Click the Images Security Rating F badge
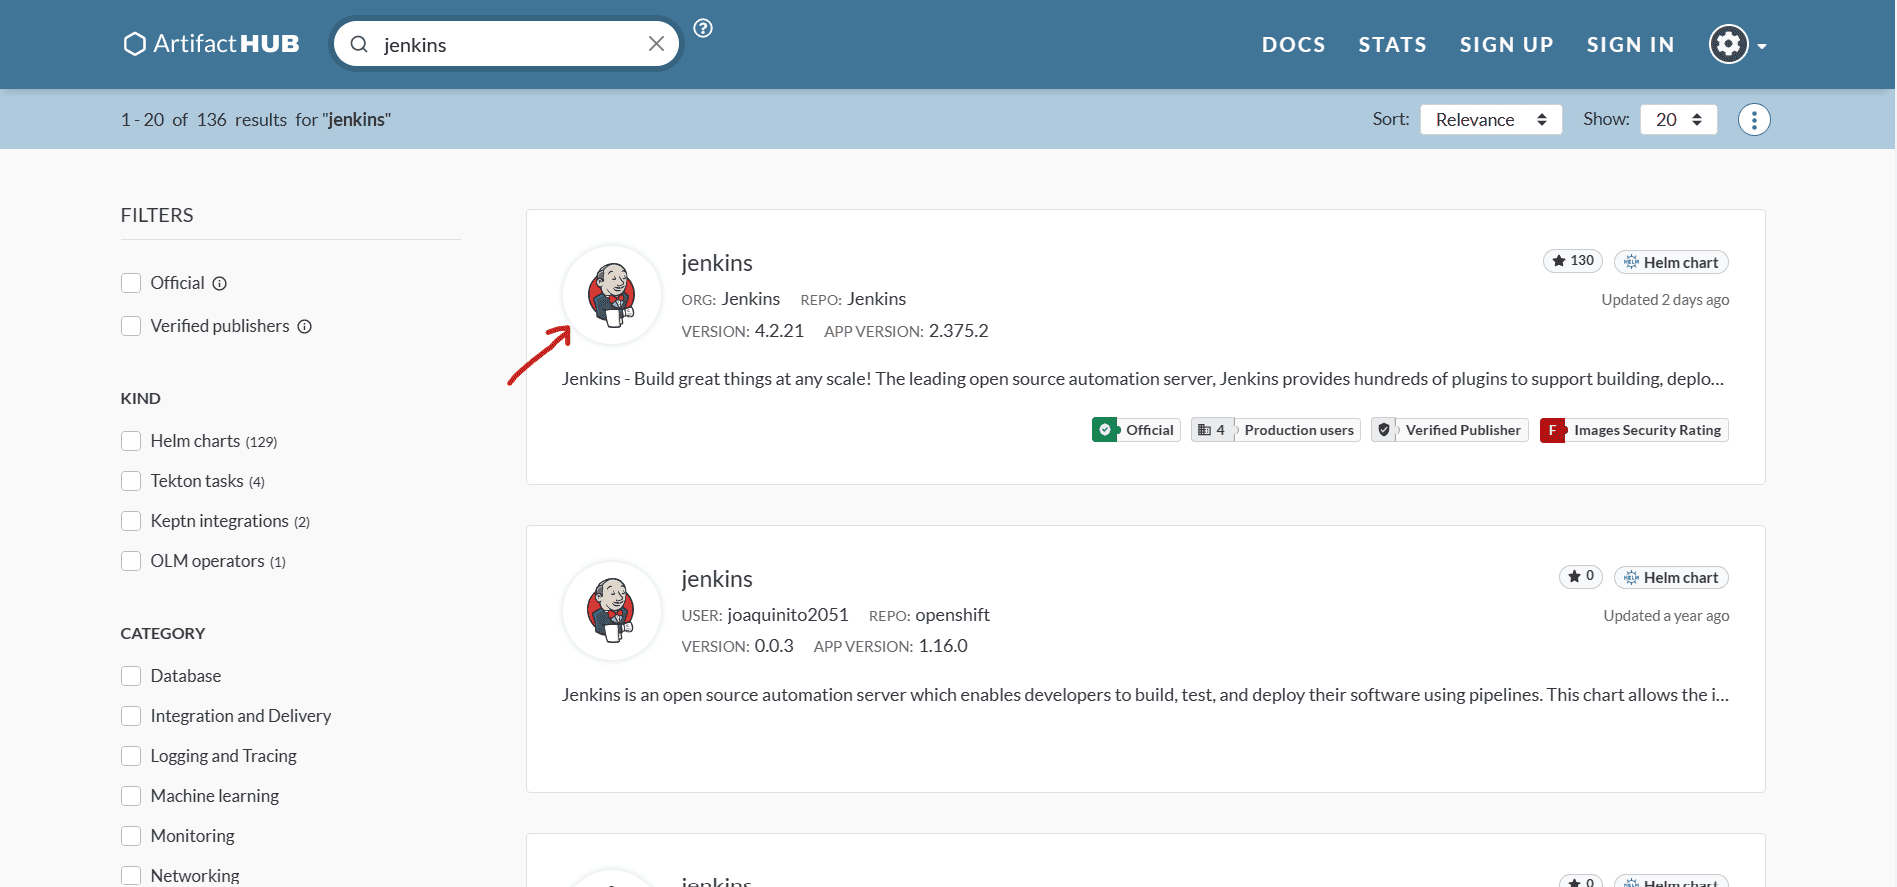This screenshot has height=887, width=1897. point(1634,430)
